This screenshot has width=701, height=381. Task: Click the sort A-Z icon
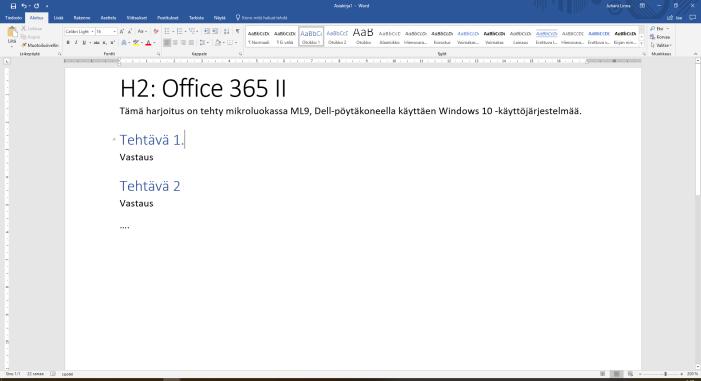(227, 31)
